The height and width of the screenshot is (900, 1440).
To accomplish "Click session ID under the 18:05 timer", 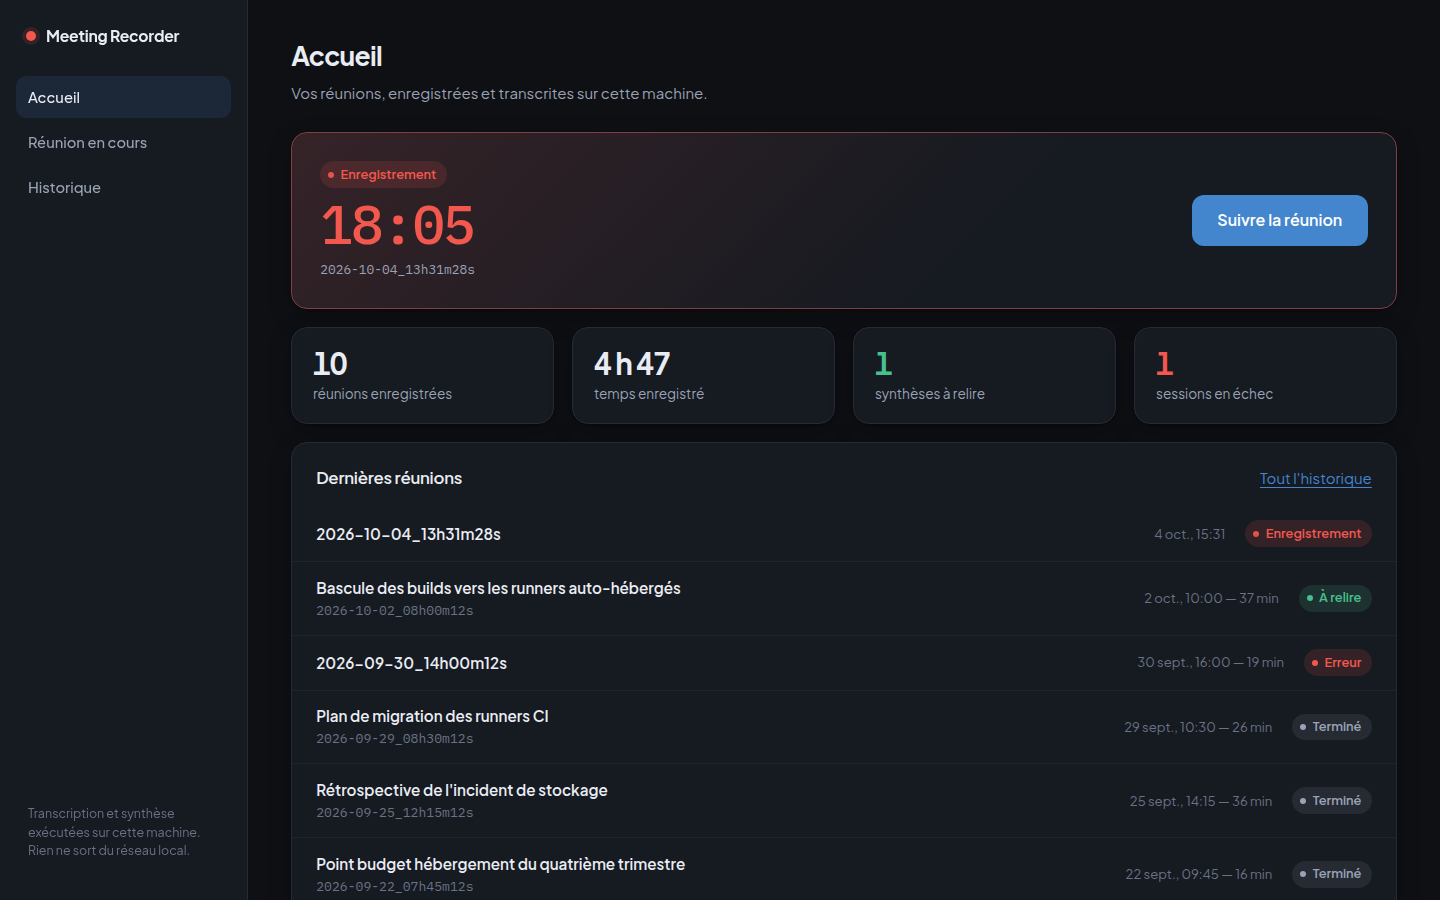I will (397, 270).
